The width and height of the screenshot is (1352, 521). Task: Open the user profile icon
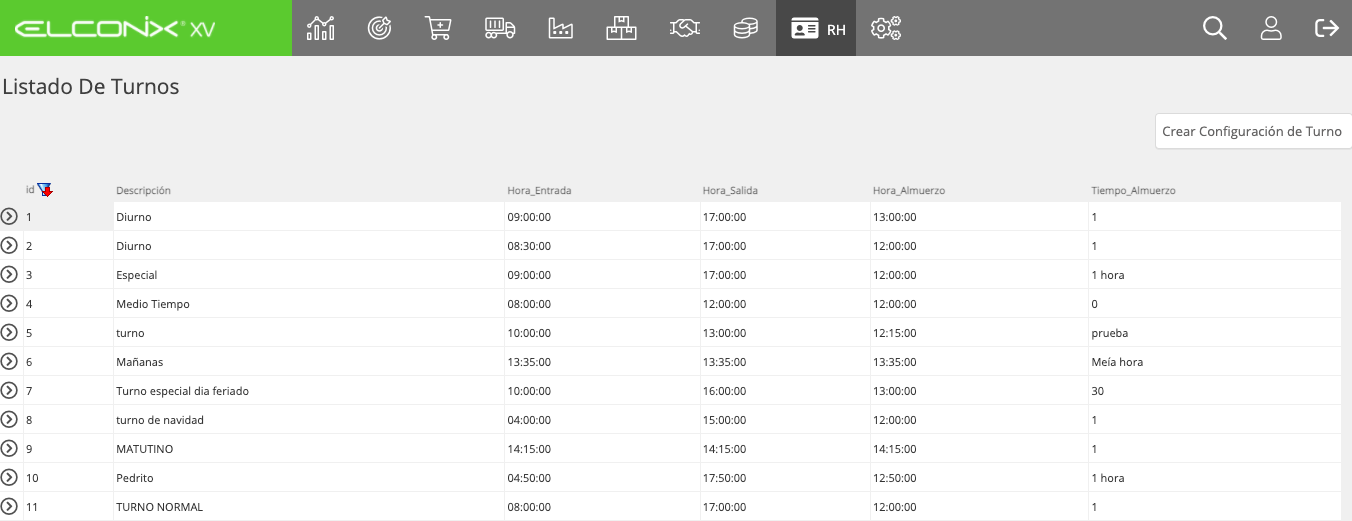(x=1271, y=28)
